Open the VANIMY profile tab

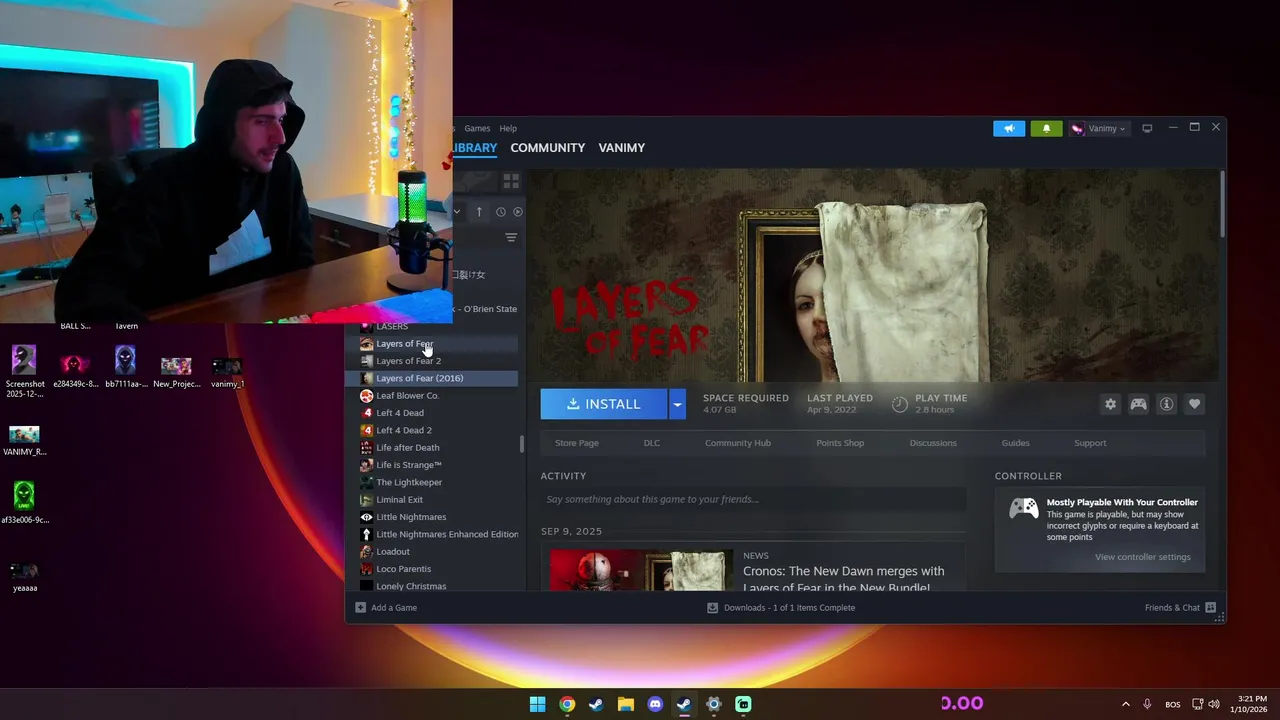point(621,147)
